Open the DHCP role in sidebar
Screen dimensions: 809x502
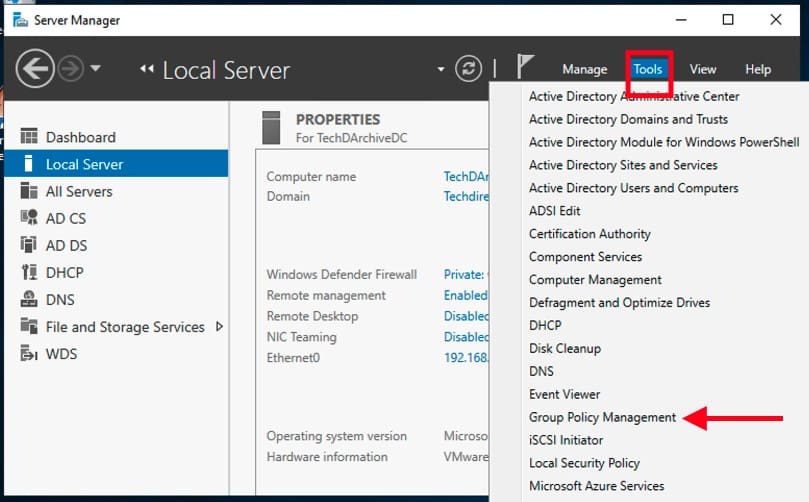[64, 272]
